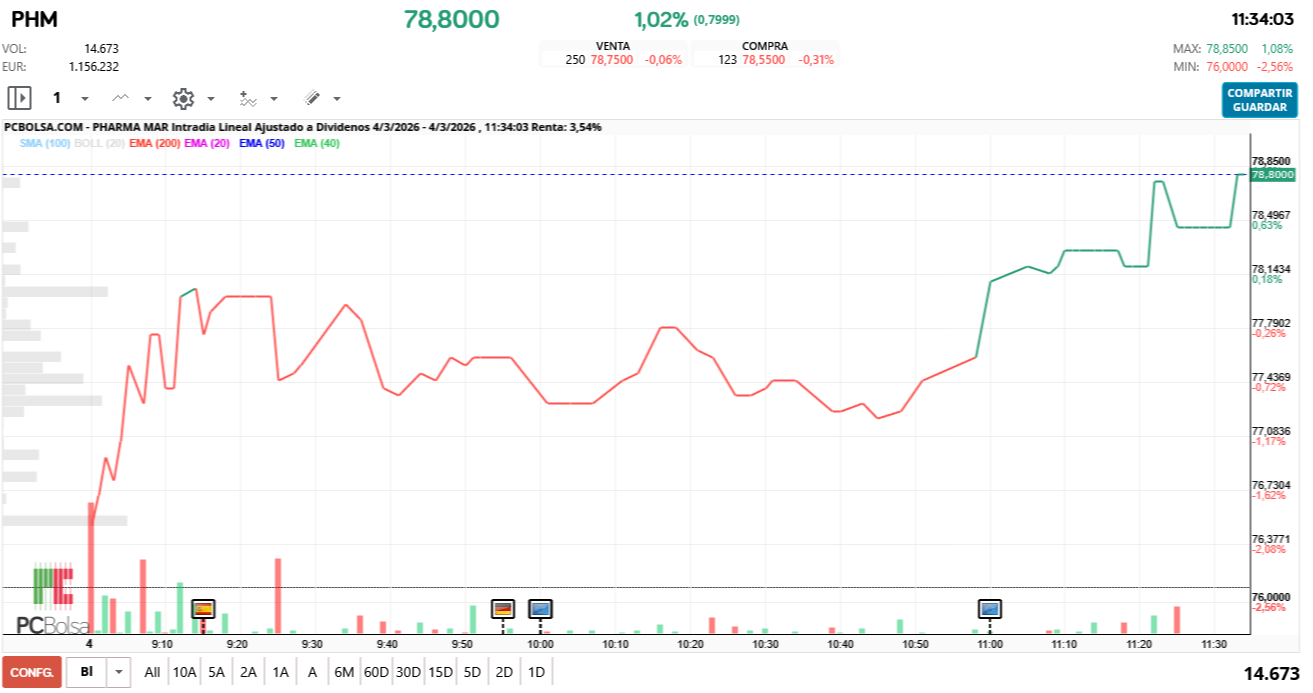
Task: Click the screen event marker near 10:00
Action: (541, 610)
